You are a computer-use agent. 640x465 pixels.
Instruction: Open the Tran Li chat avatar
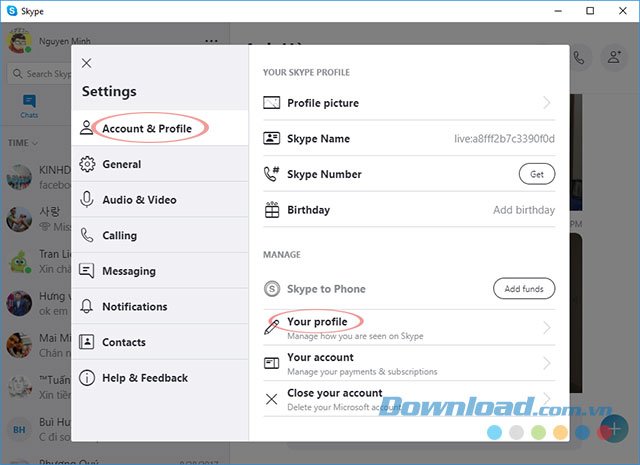pos(19,262)
